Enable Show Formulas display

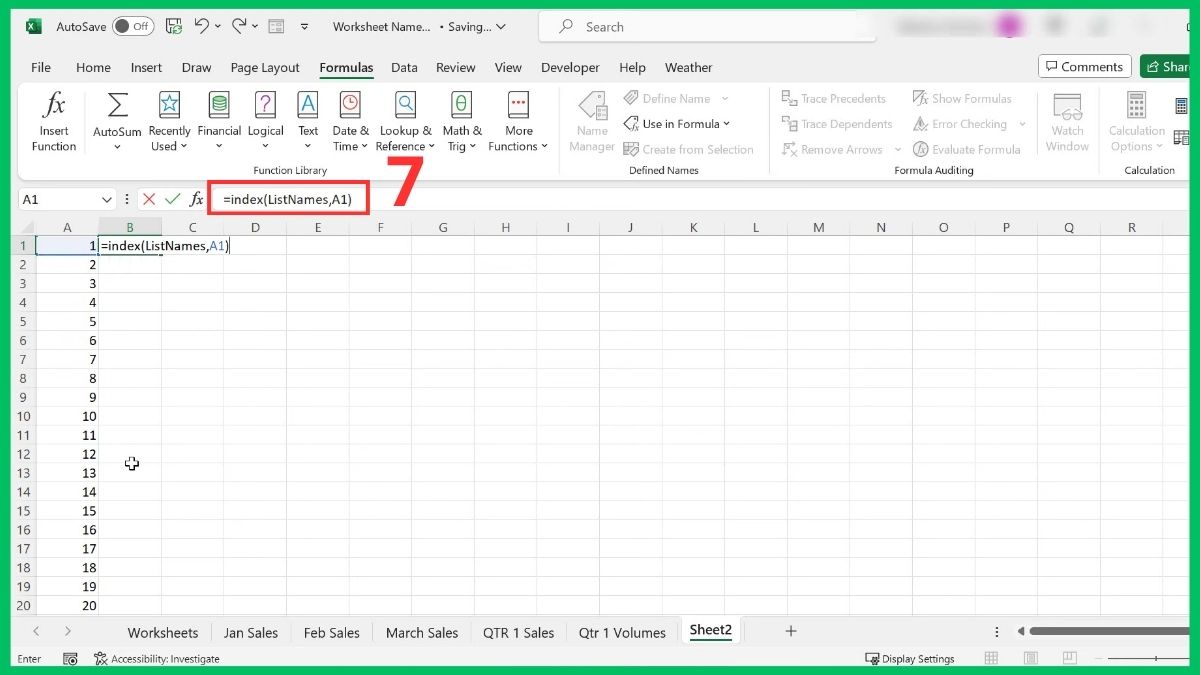pyautogui.click(x=963, y=97)
